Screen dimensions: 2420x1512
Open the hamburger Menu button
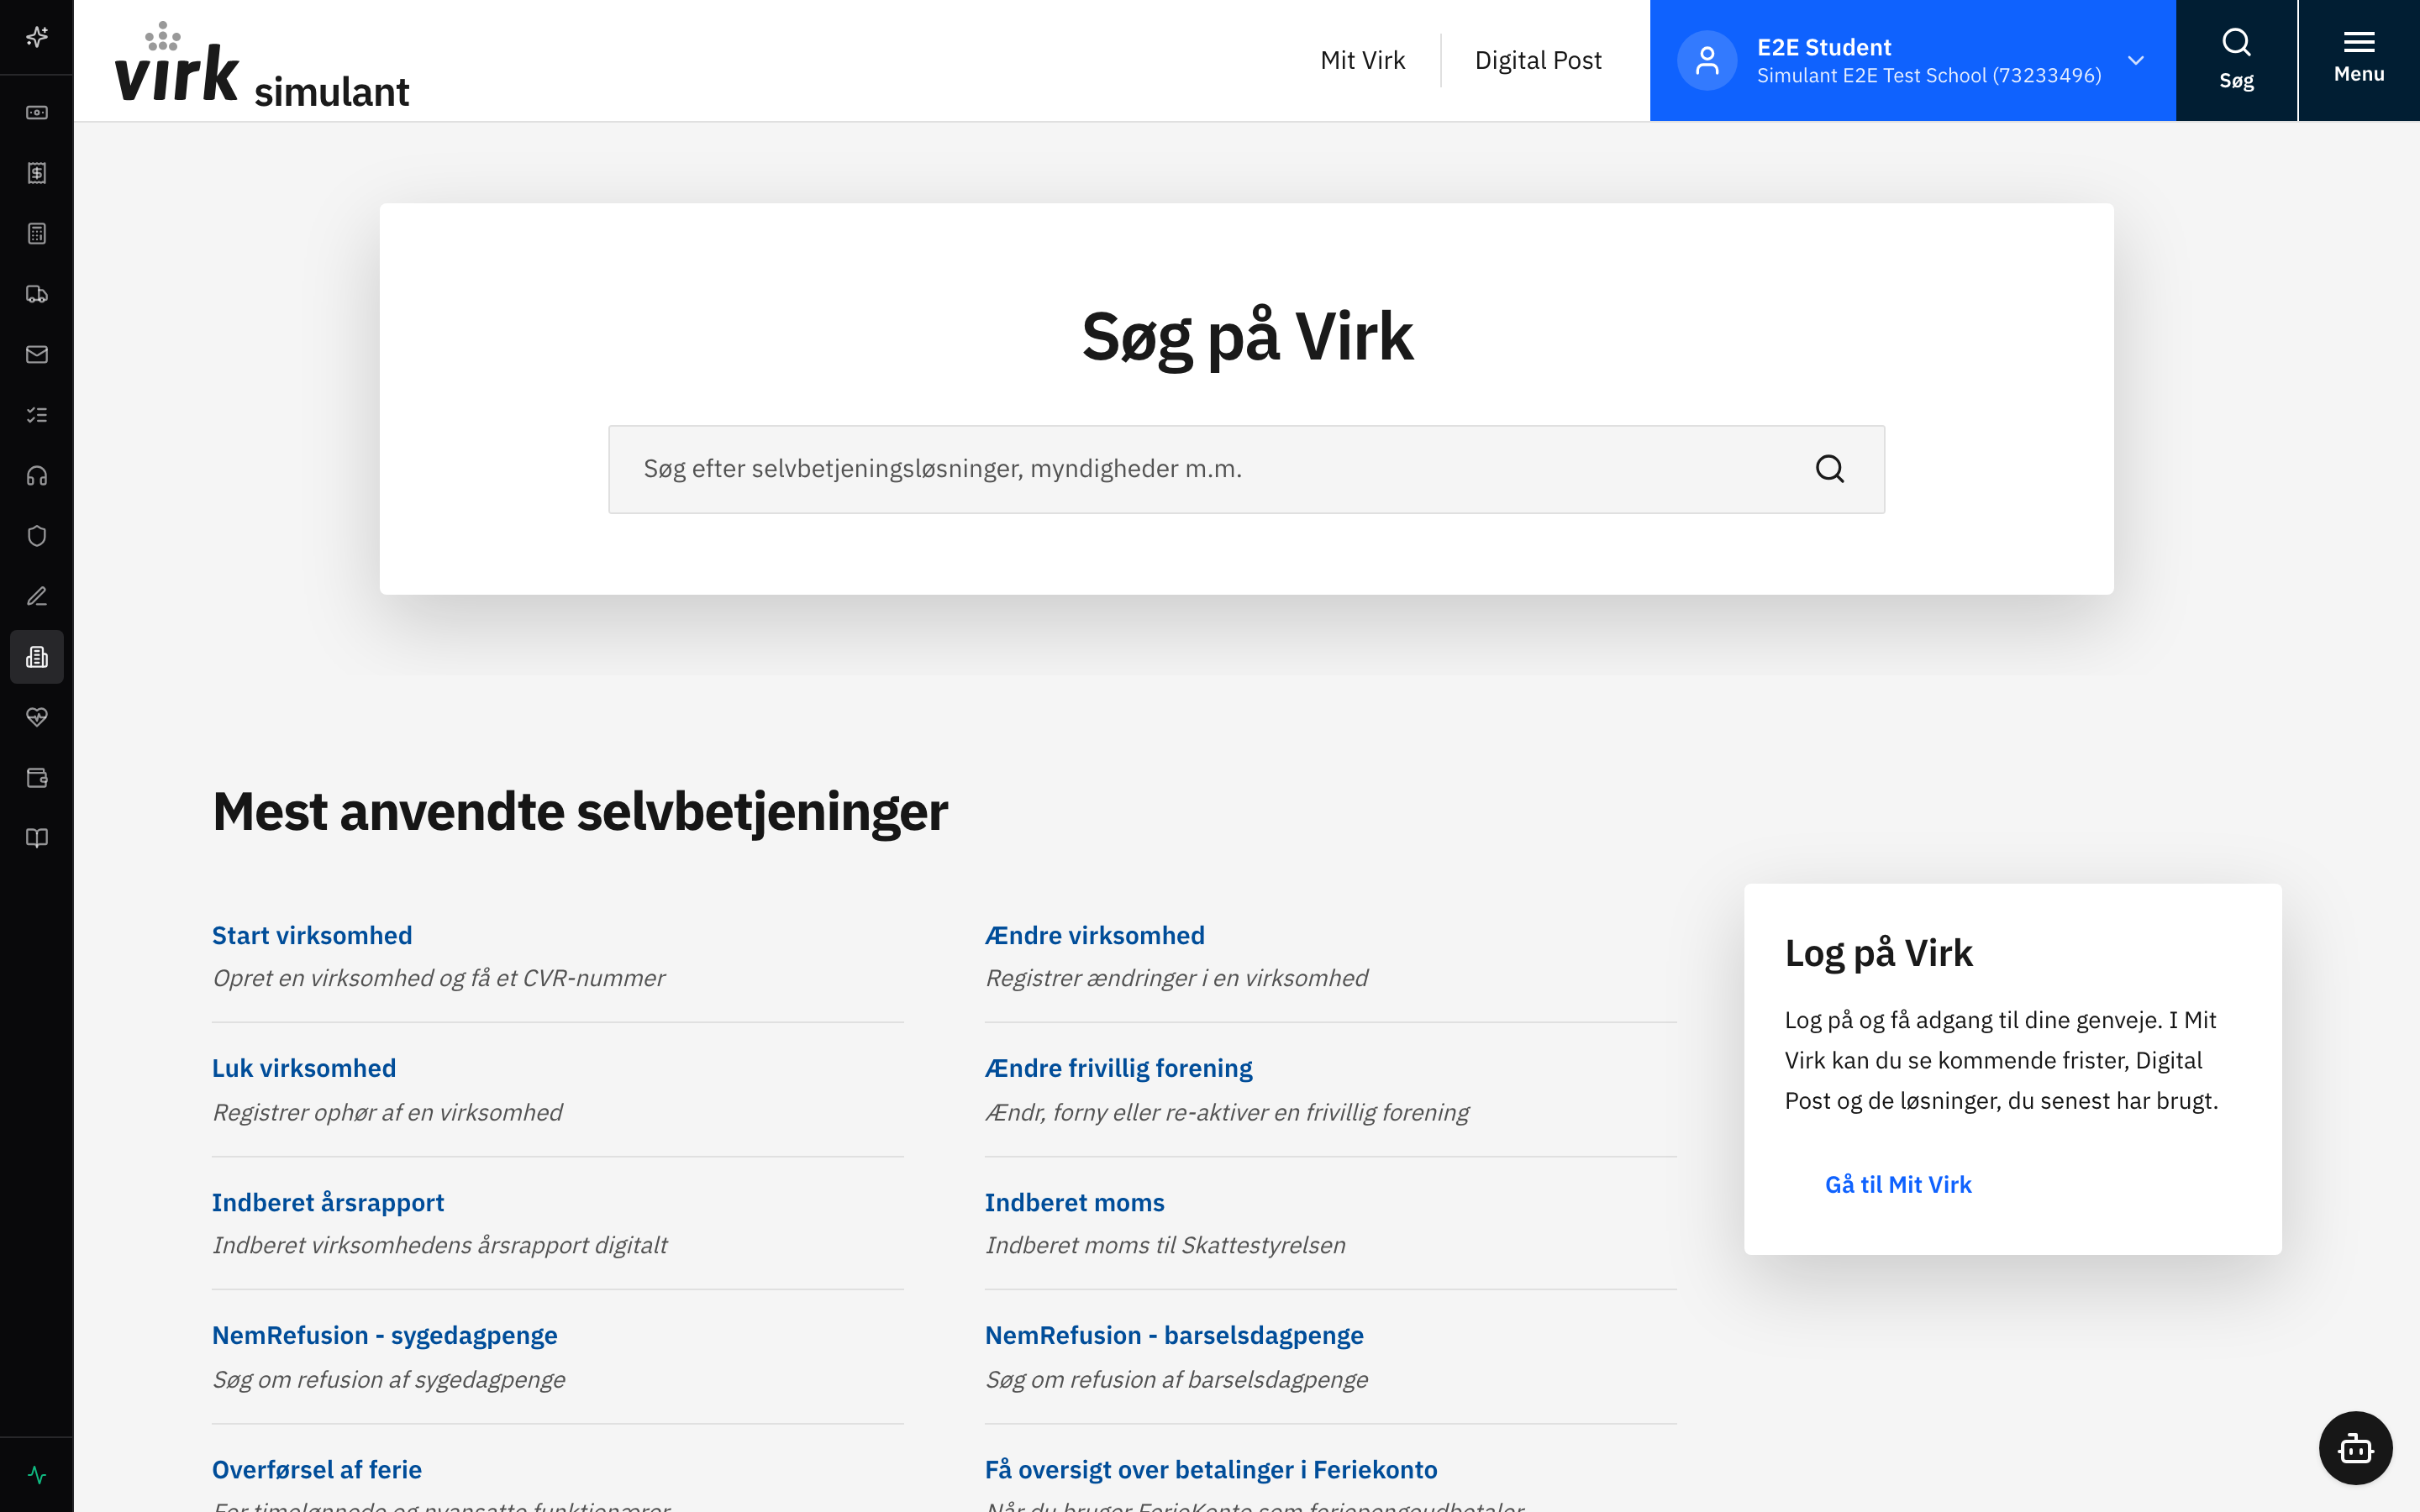[x=2359, y=60]
